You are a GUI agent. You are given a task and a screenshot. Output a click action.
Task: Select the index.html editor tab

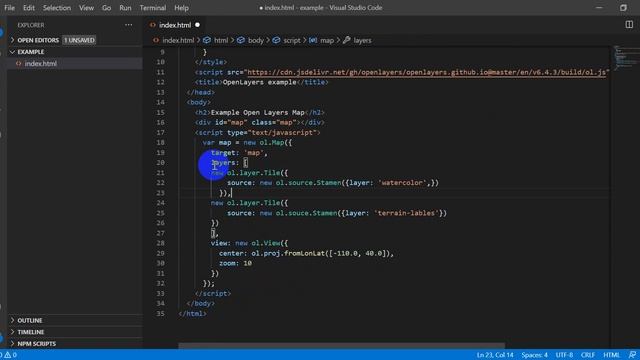tap(175, 25)
